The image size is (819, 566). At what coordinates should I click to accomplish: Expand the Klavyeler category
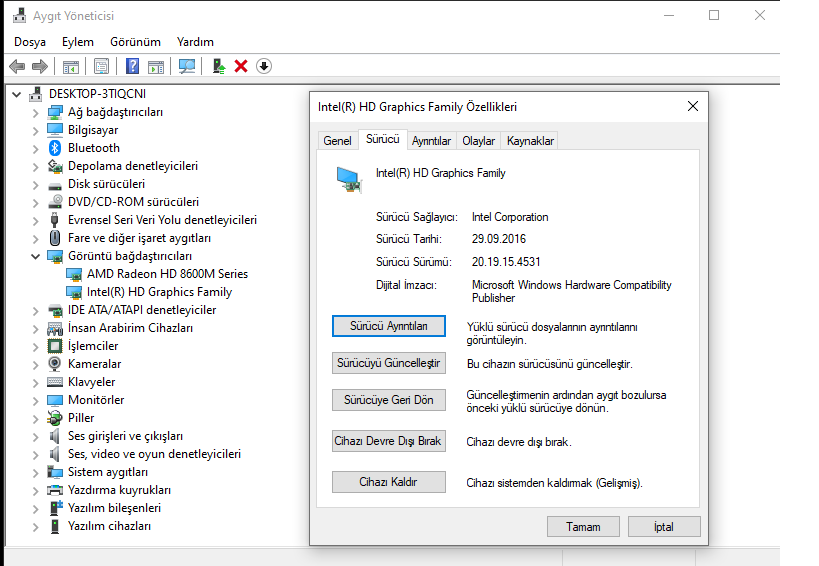(36, 382)
